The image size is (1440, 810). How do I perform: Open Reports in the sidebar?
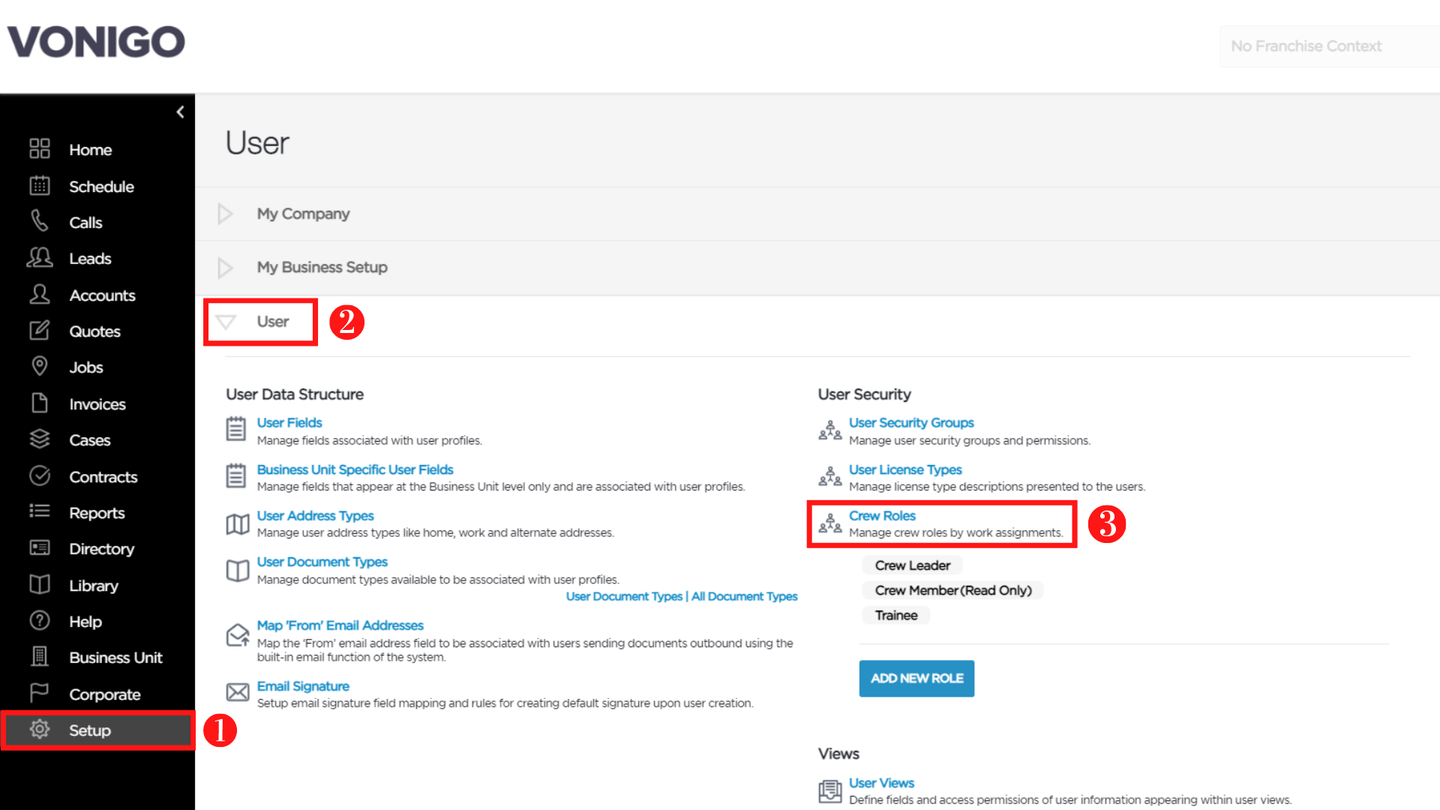pyautogui.click(x=97, y=513)
